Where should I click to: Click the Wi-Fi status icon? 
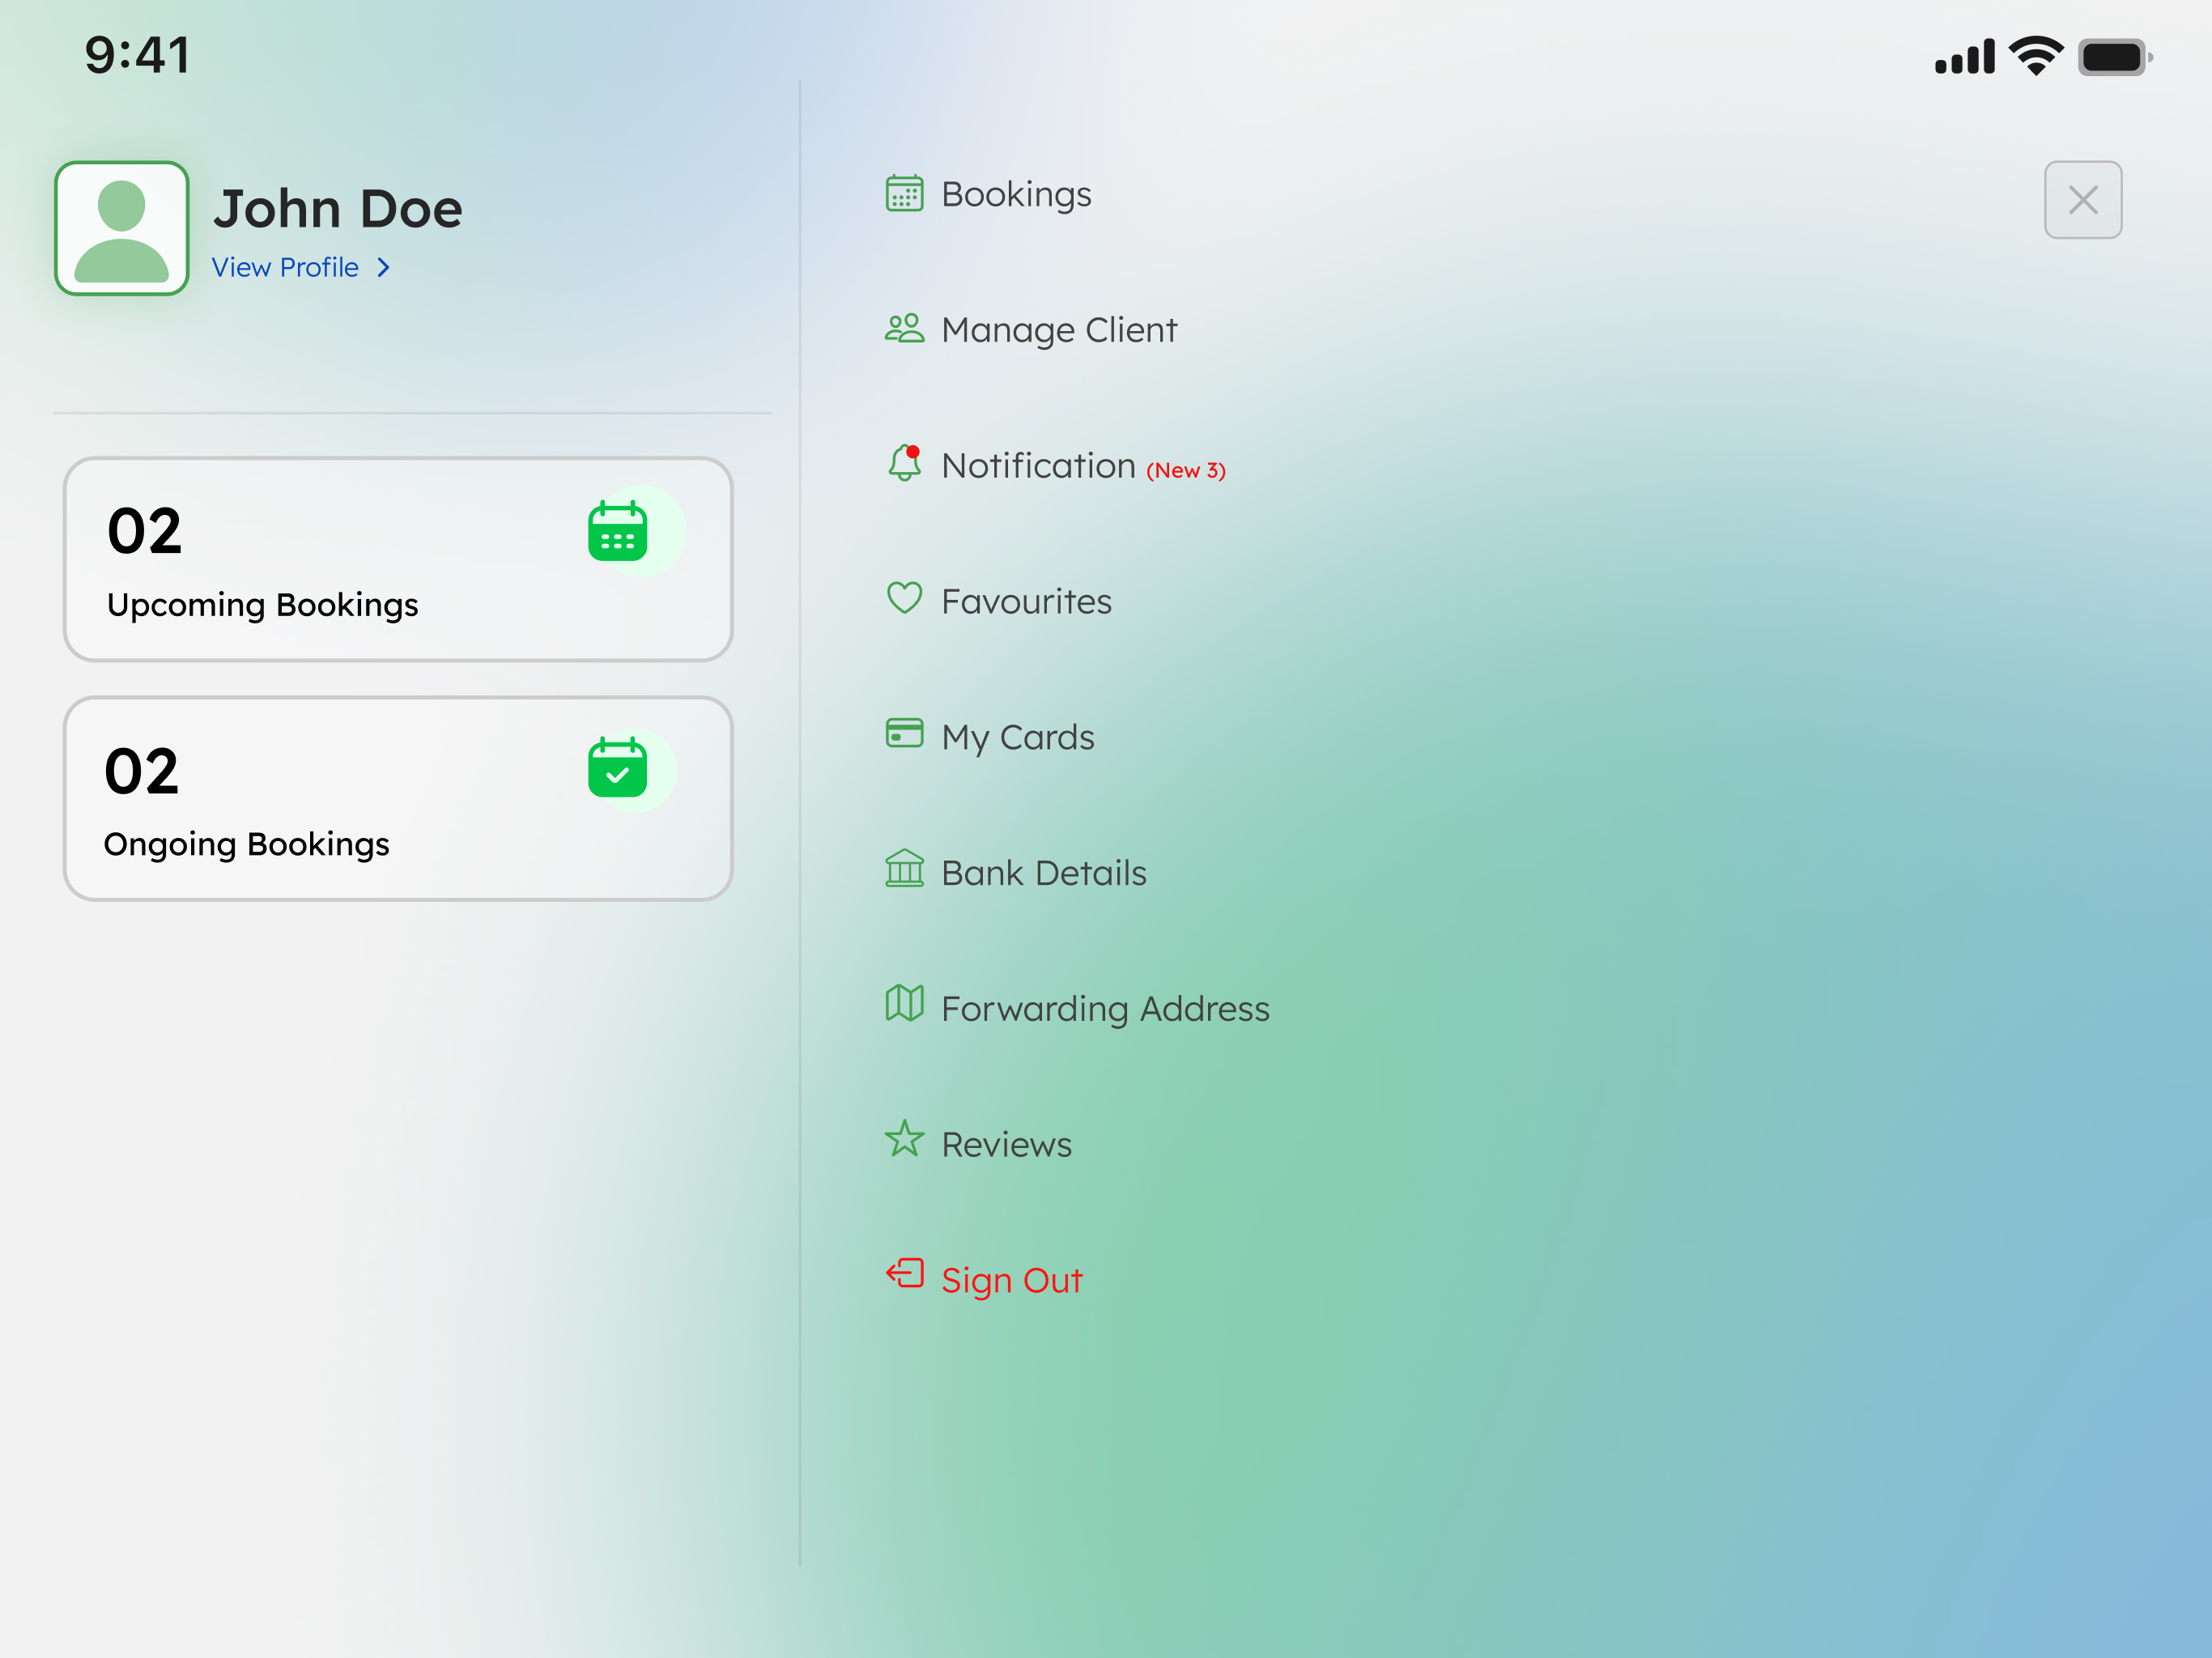point(2036,56)
